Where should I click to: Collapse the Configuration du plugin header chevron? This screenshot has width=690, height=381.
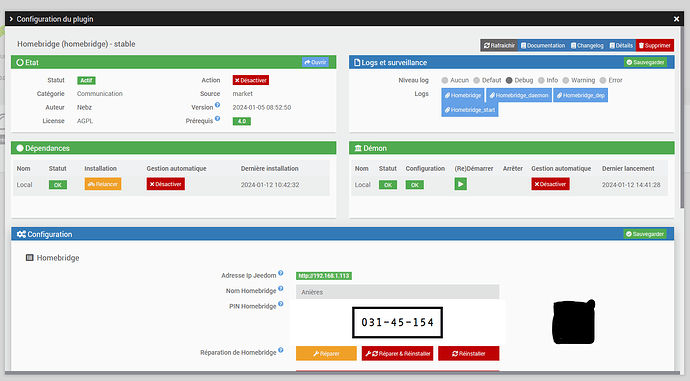pyautogui.click(x=11, y=19)
